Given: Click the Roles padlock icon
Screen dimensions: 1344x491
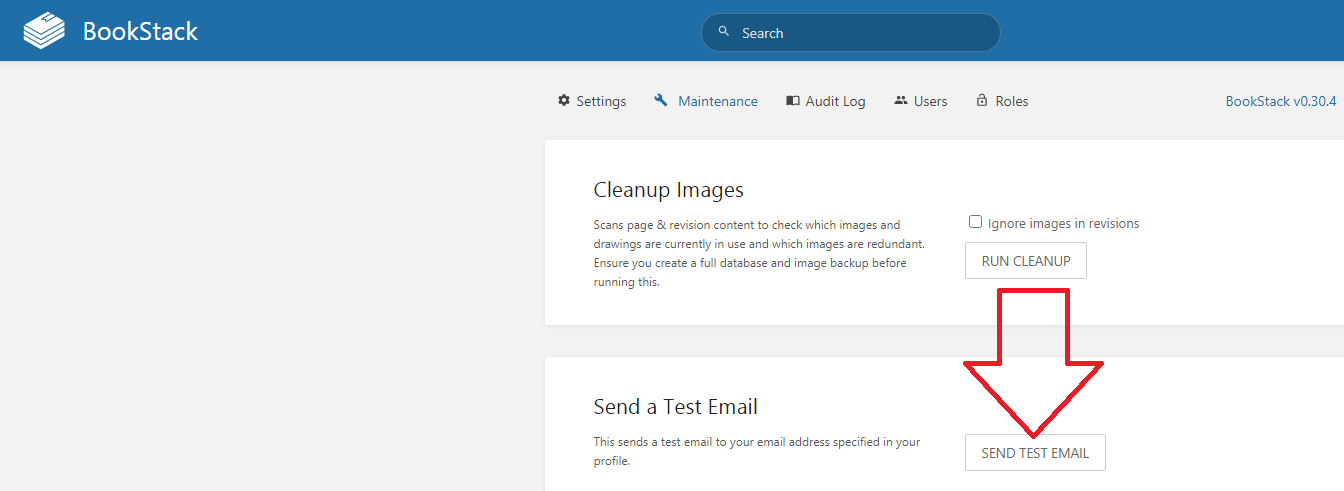Looking at the screenshot, I should coord(982,100).
